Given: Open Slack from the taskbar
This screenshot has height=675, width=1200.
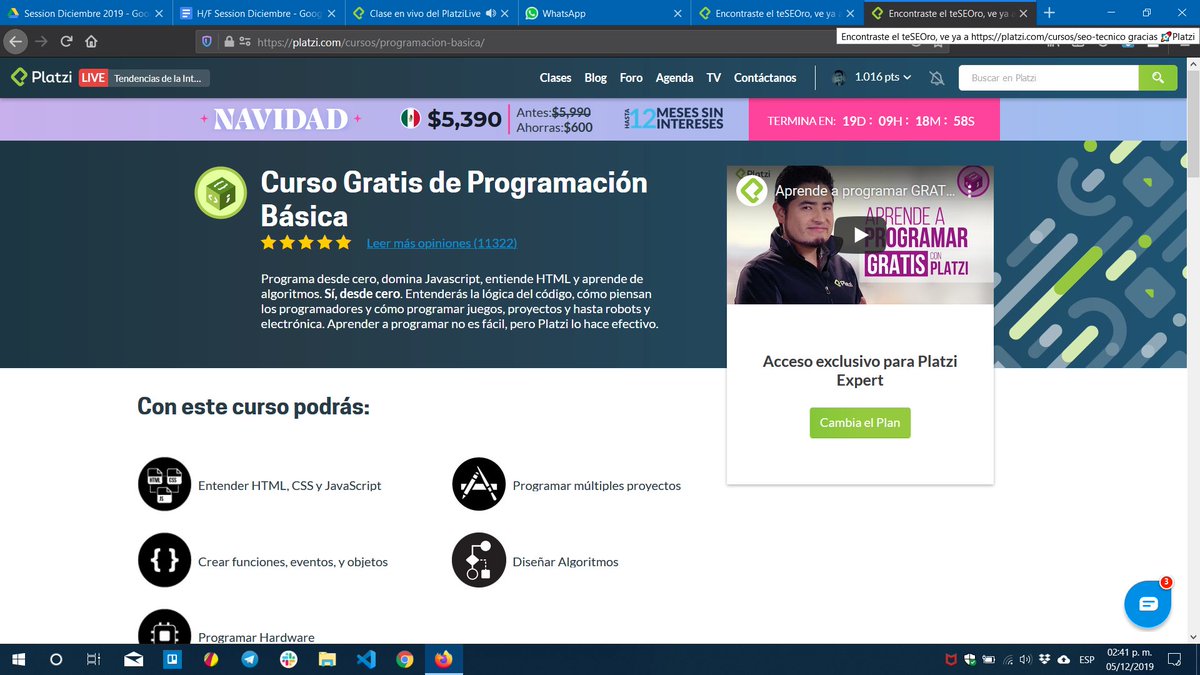Looking at the screenshot, I should point(288,659).
